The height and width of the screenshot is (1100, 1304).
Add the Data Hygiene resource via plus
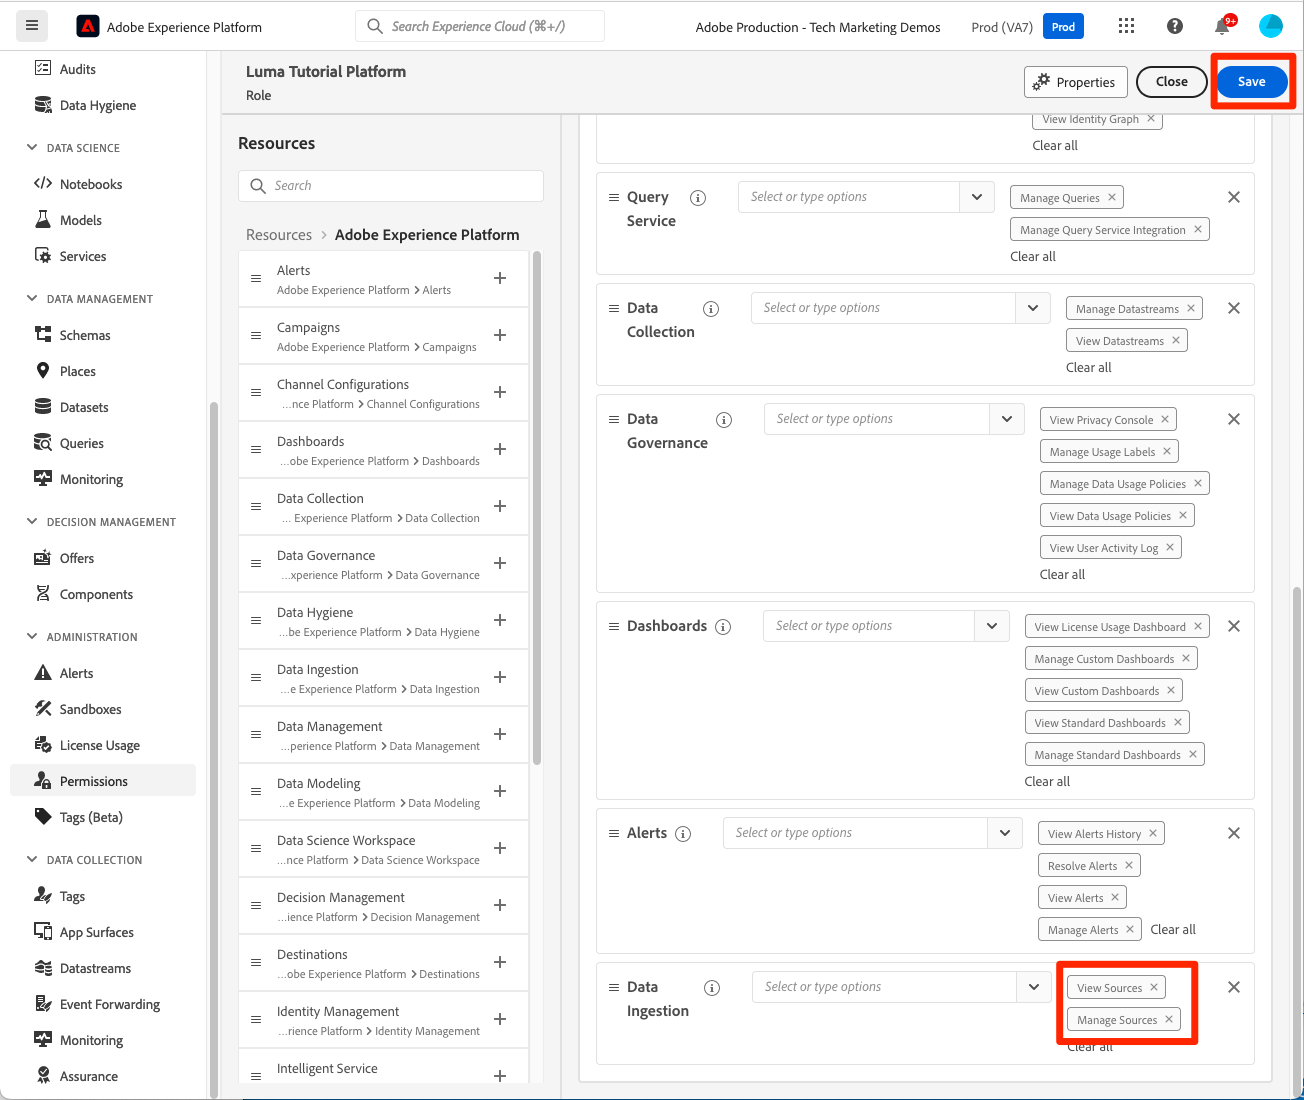click(500, 620)
